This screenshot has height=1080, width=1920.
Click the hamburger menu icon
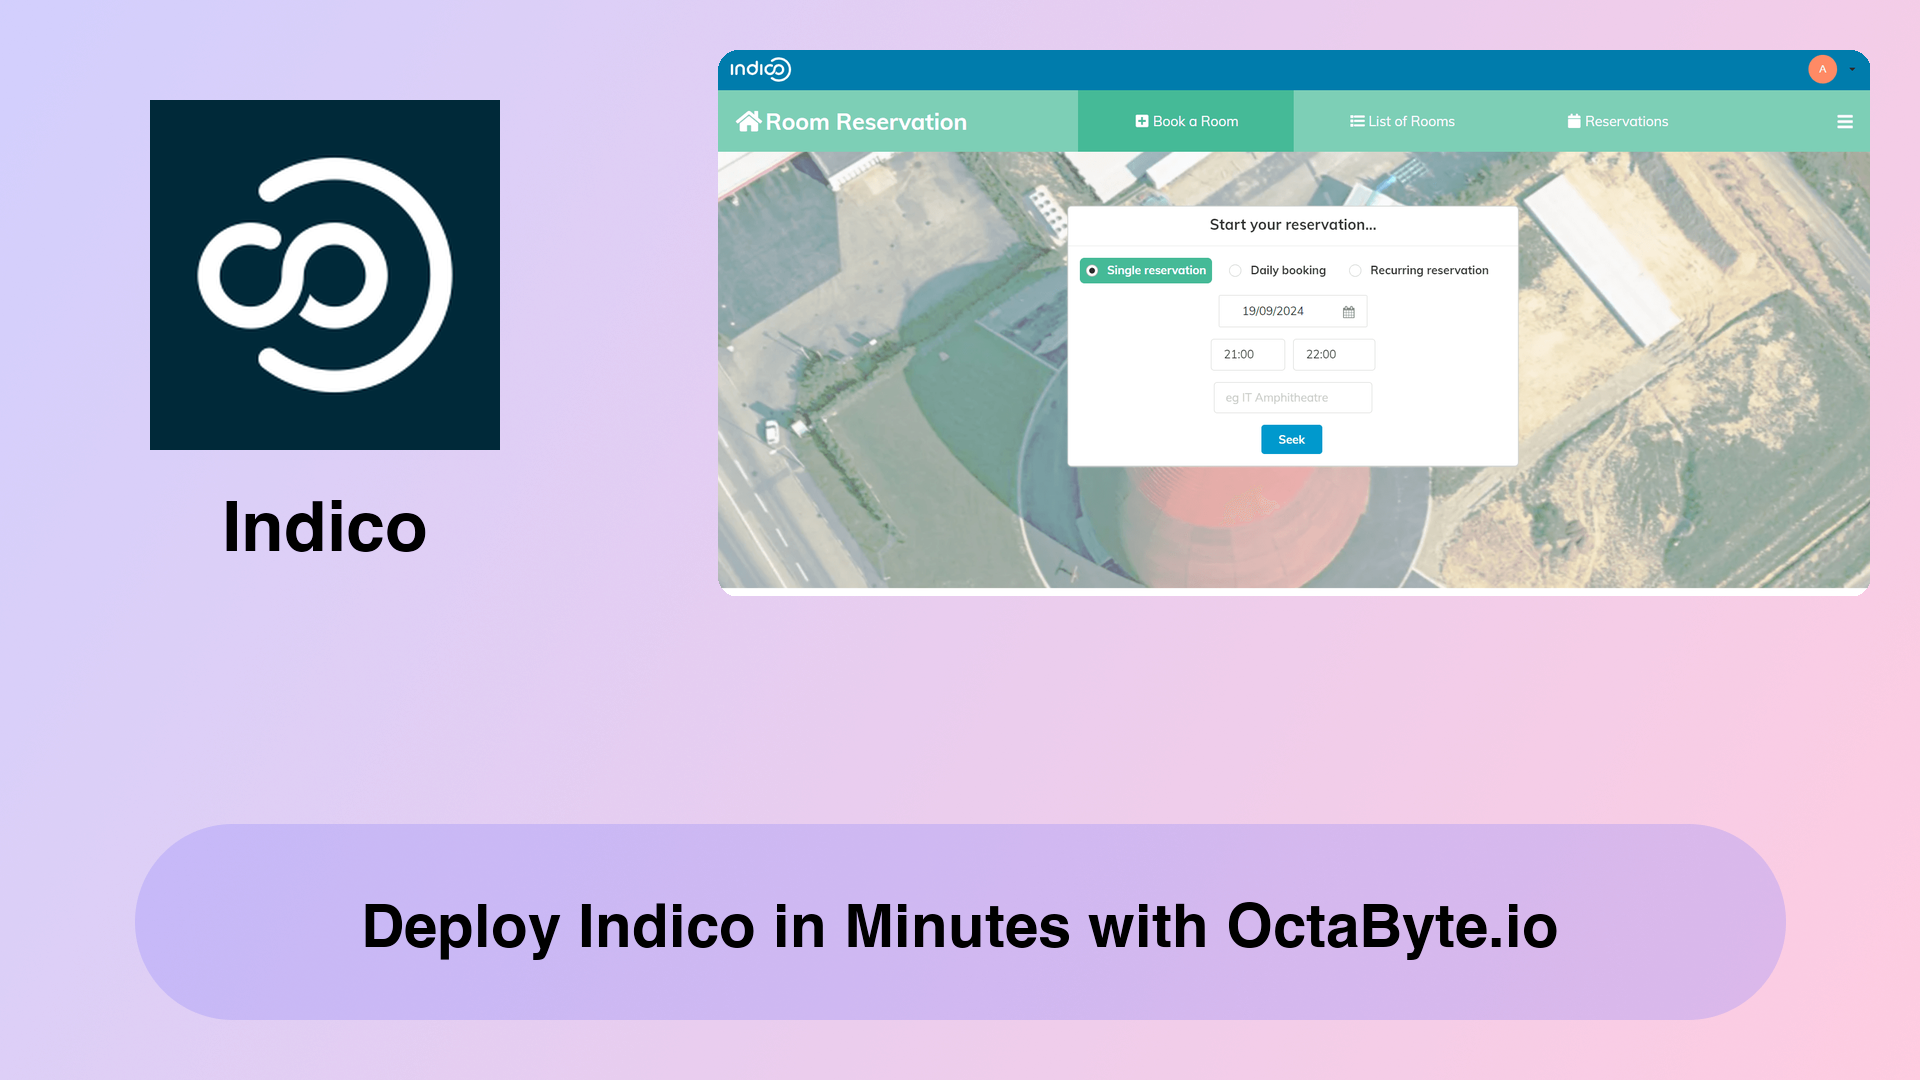tap(1845, 121)
